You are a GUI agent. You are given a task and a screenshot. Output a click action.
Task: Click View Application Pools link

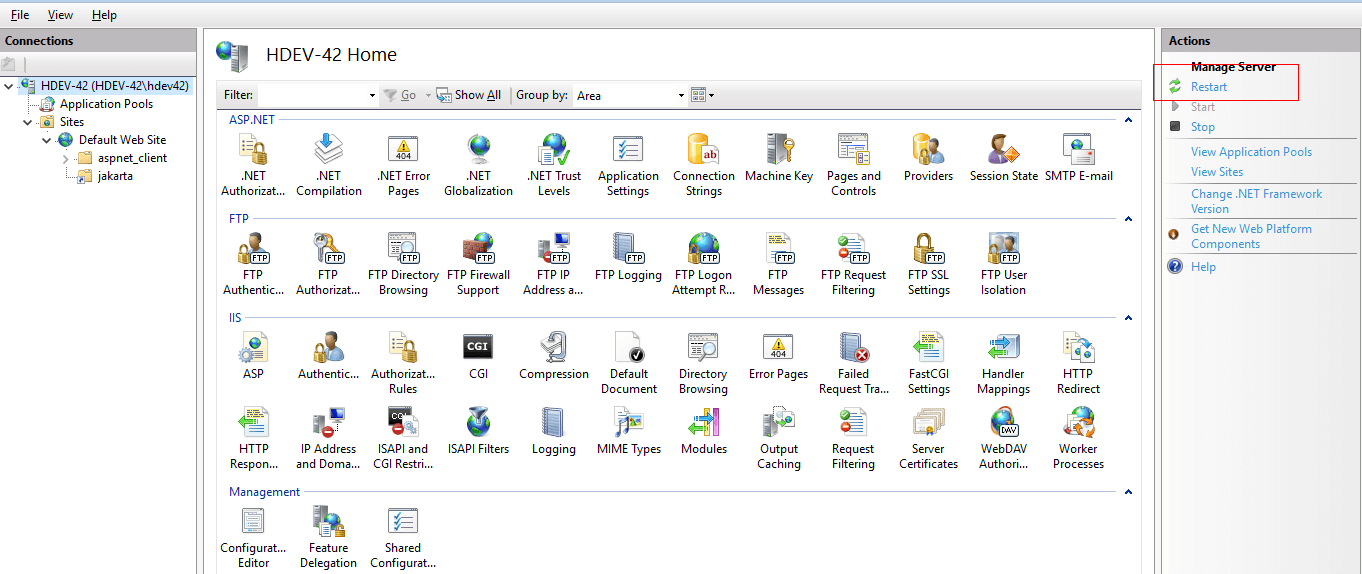pos(1251,152)
